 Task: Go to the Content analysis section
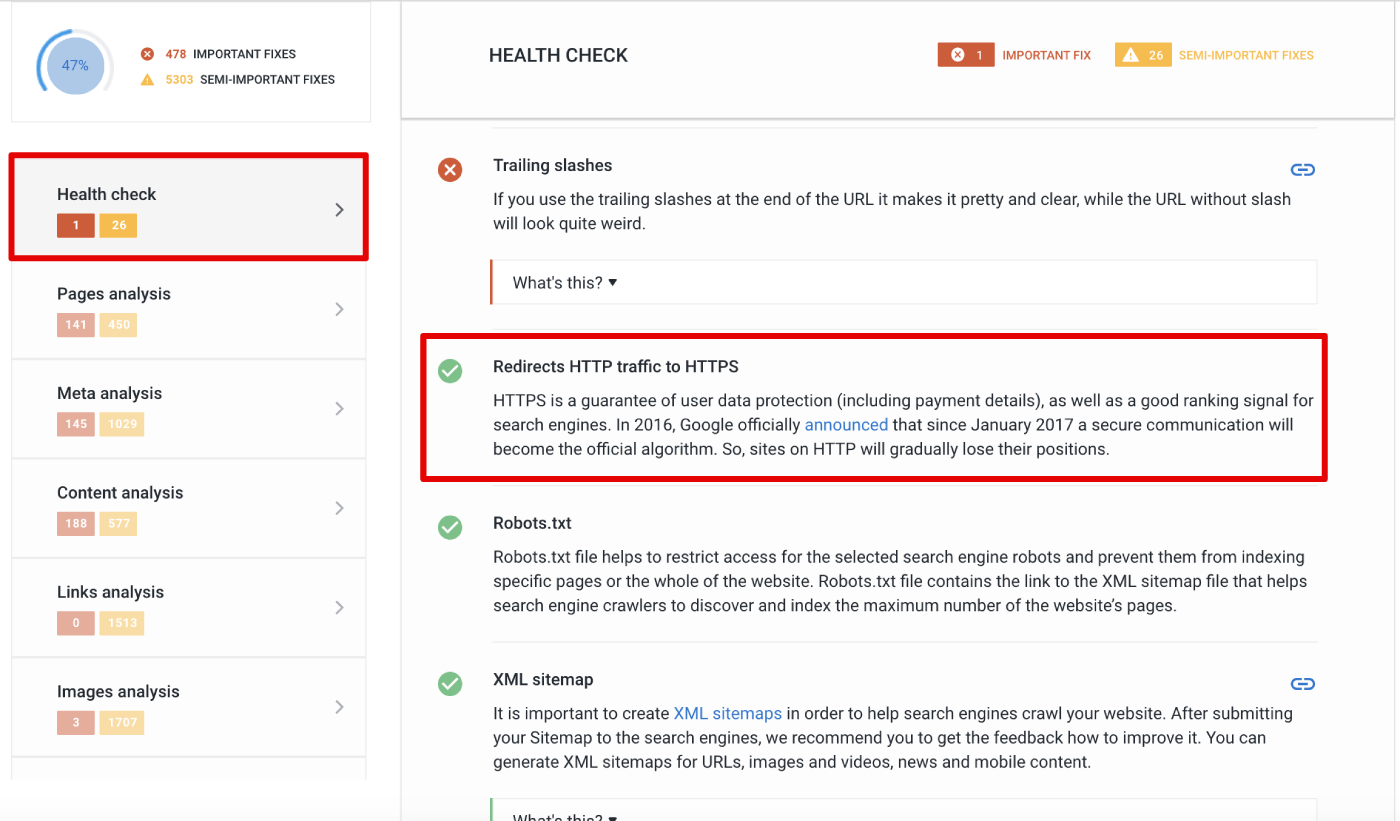[x=189, y=508]
